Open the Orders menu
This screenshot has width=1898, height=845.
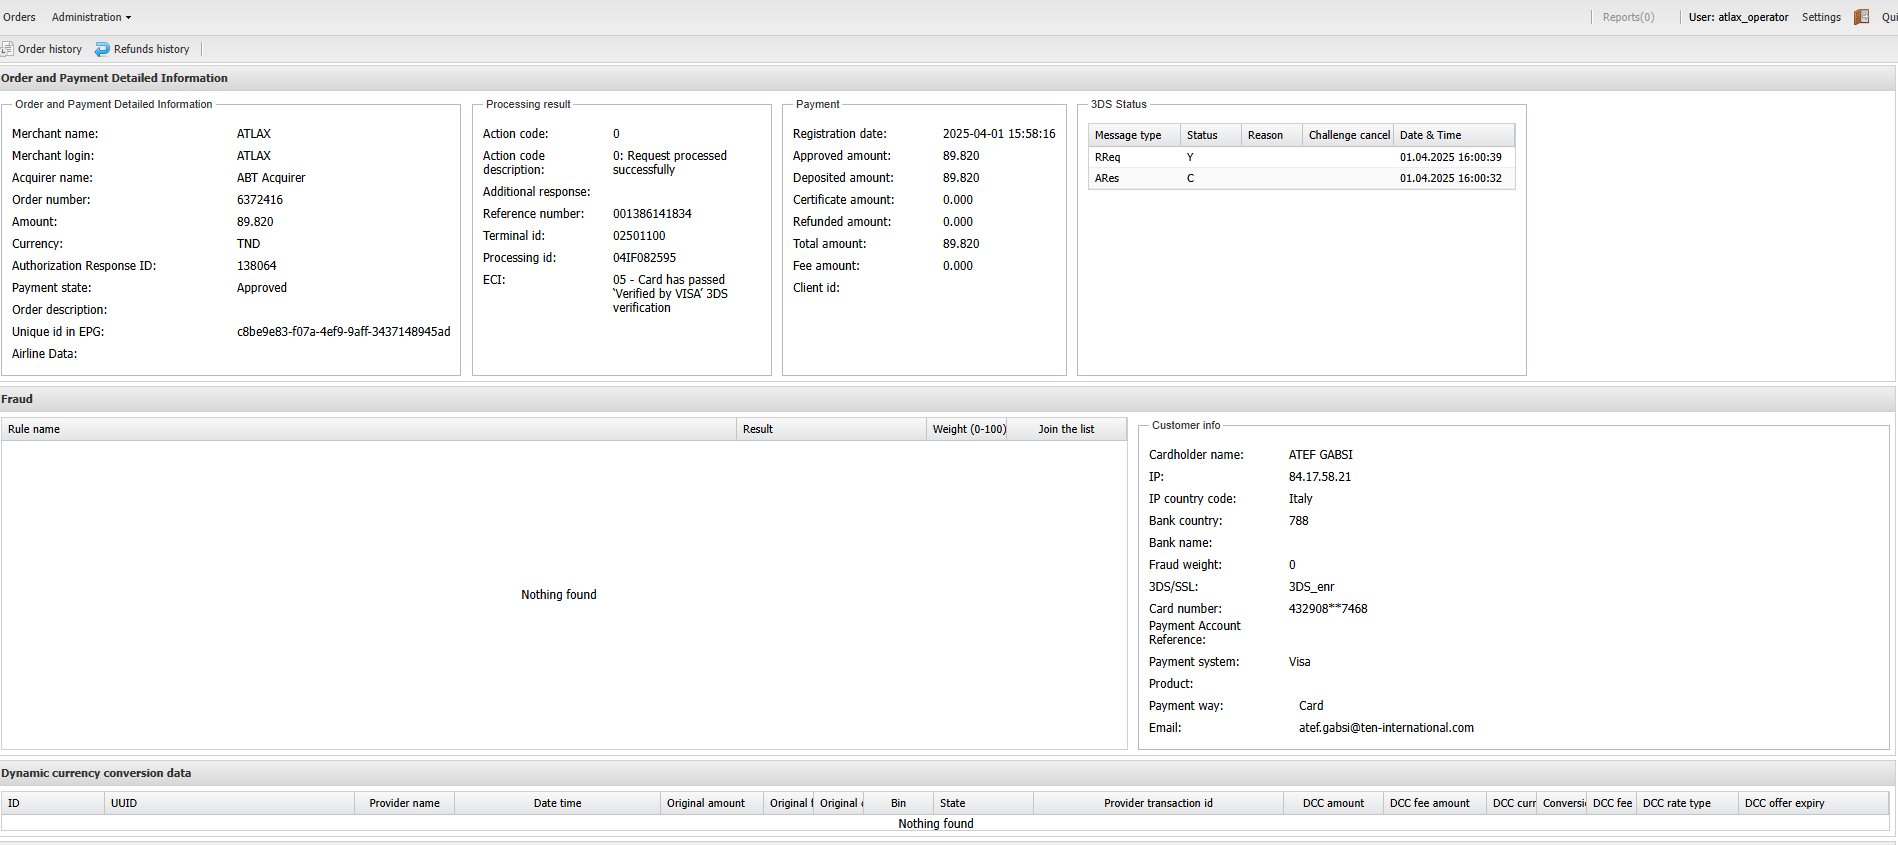point(19,17)
